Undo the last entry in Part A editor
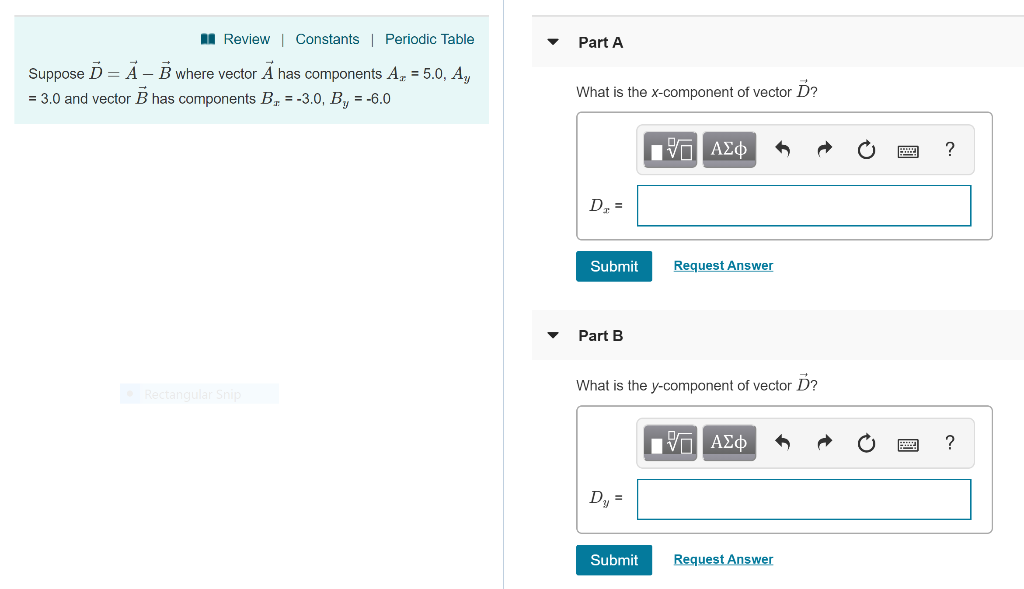 pyautogui.click(x=782, y=149)
